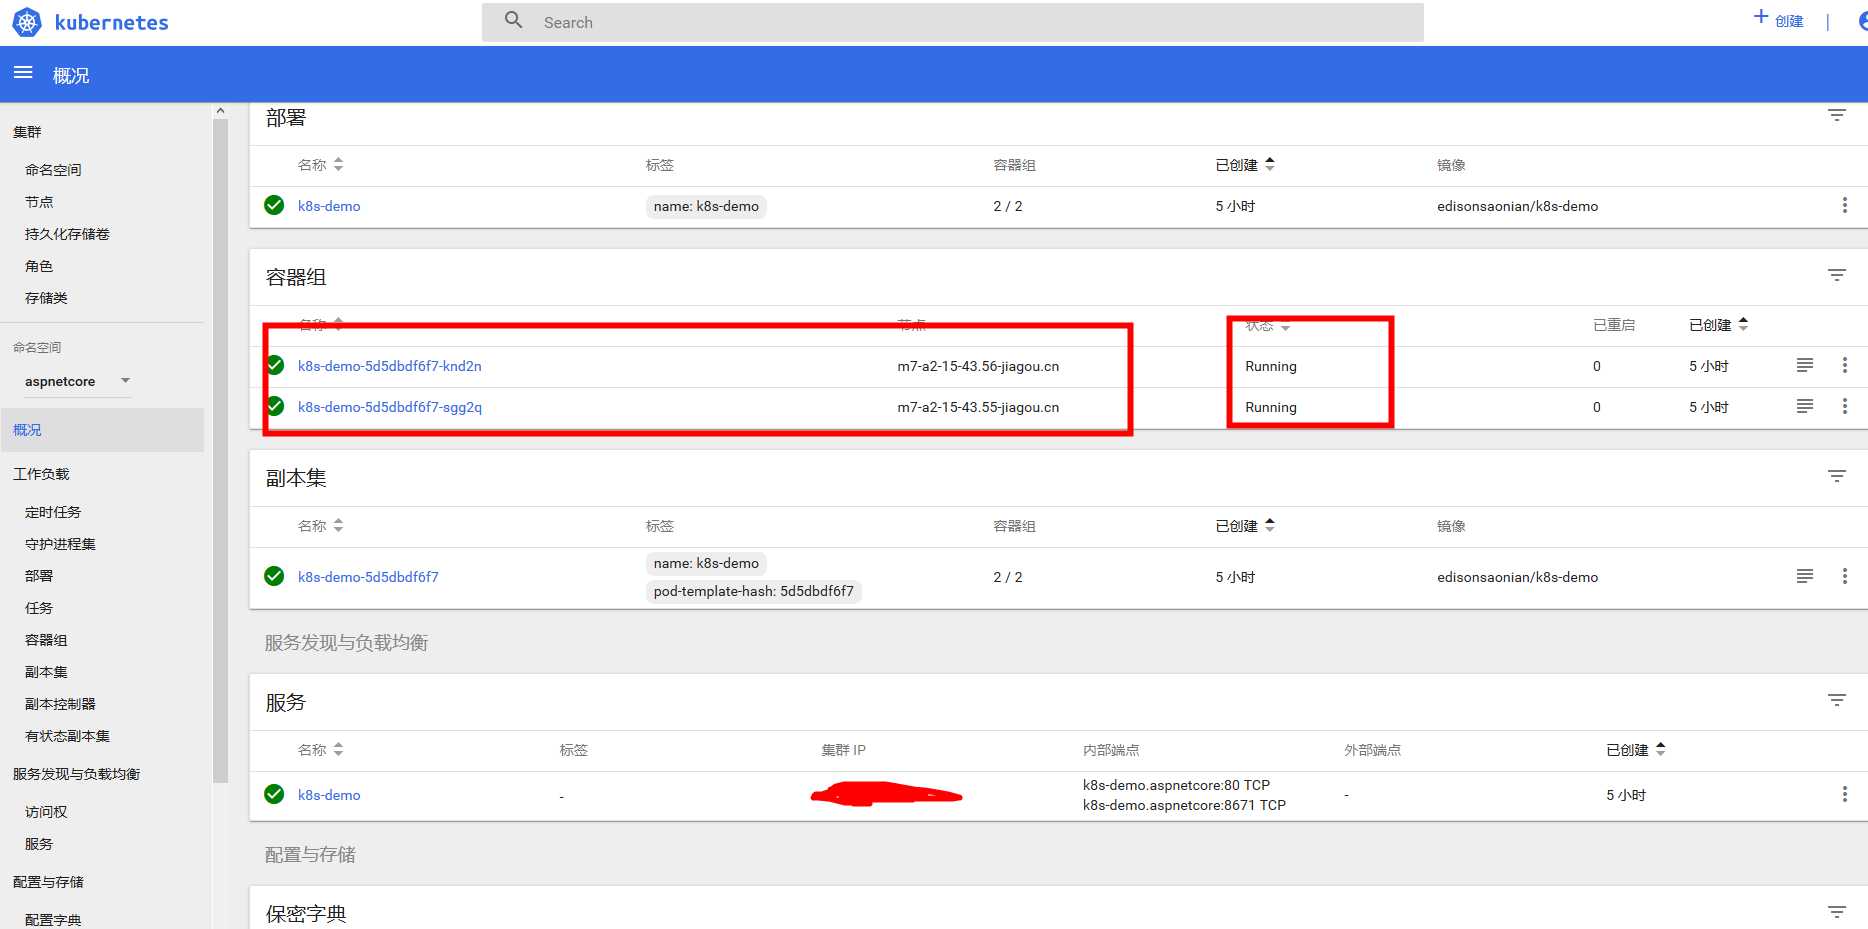Open 容器组 in the sidebar

pyautogui.click(x=46, y=640)
